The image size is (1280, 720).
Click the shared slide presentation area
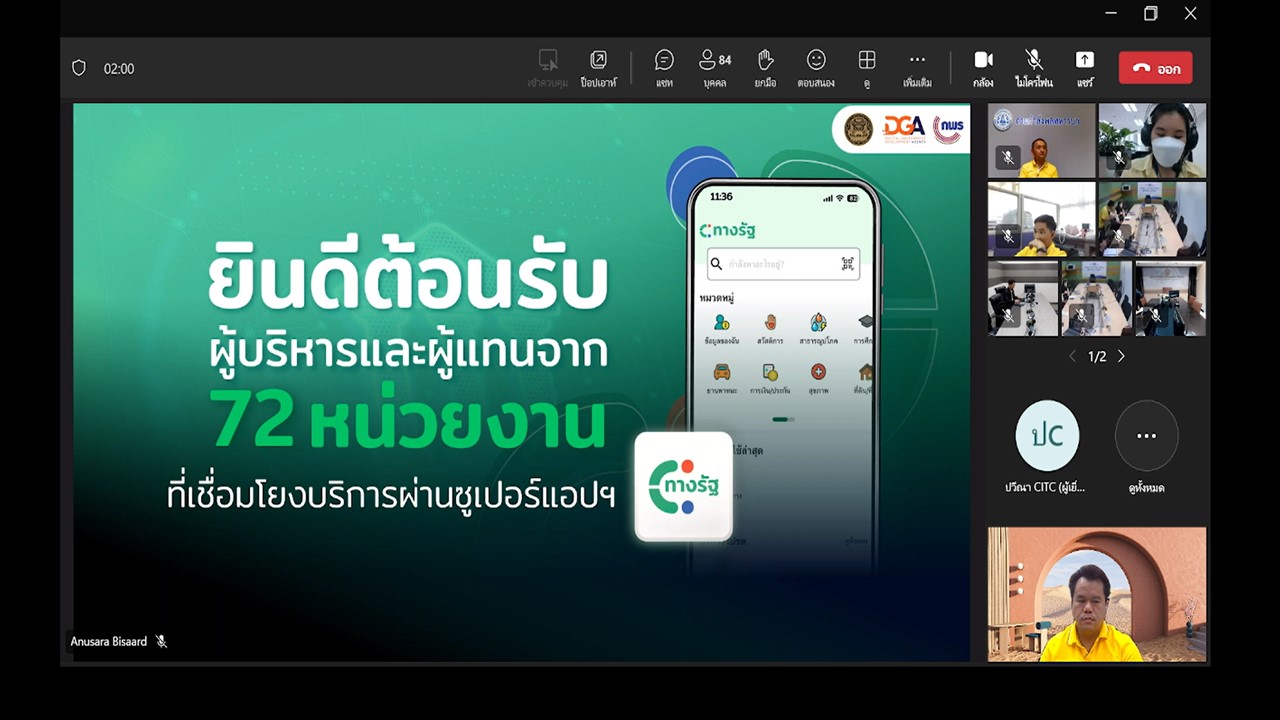(x=521, y=381)
